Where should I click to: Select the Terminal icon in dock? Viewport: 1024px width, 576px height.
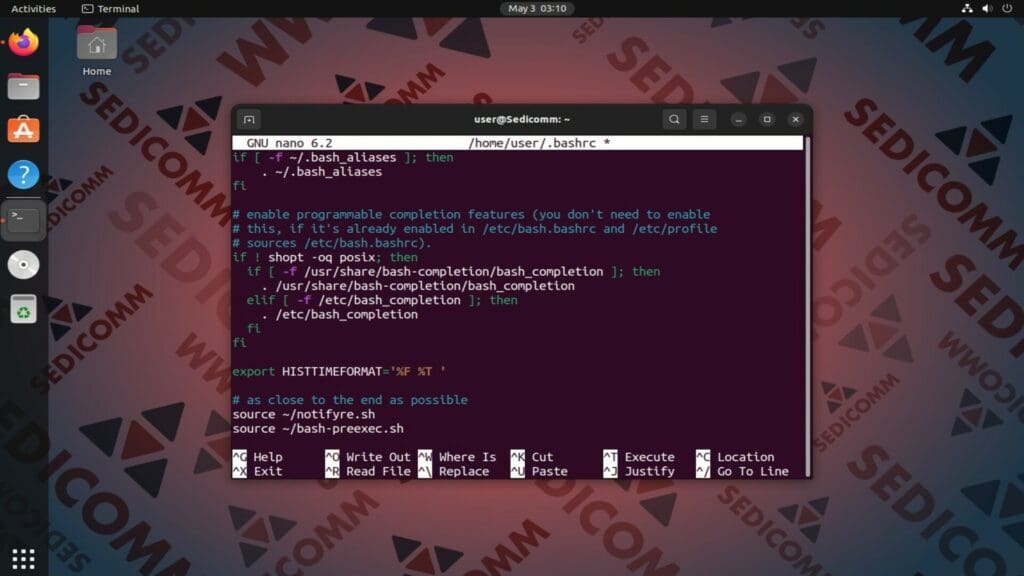(24, 221)
